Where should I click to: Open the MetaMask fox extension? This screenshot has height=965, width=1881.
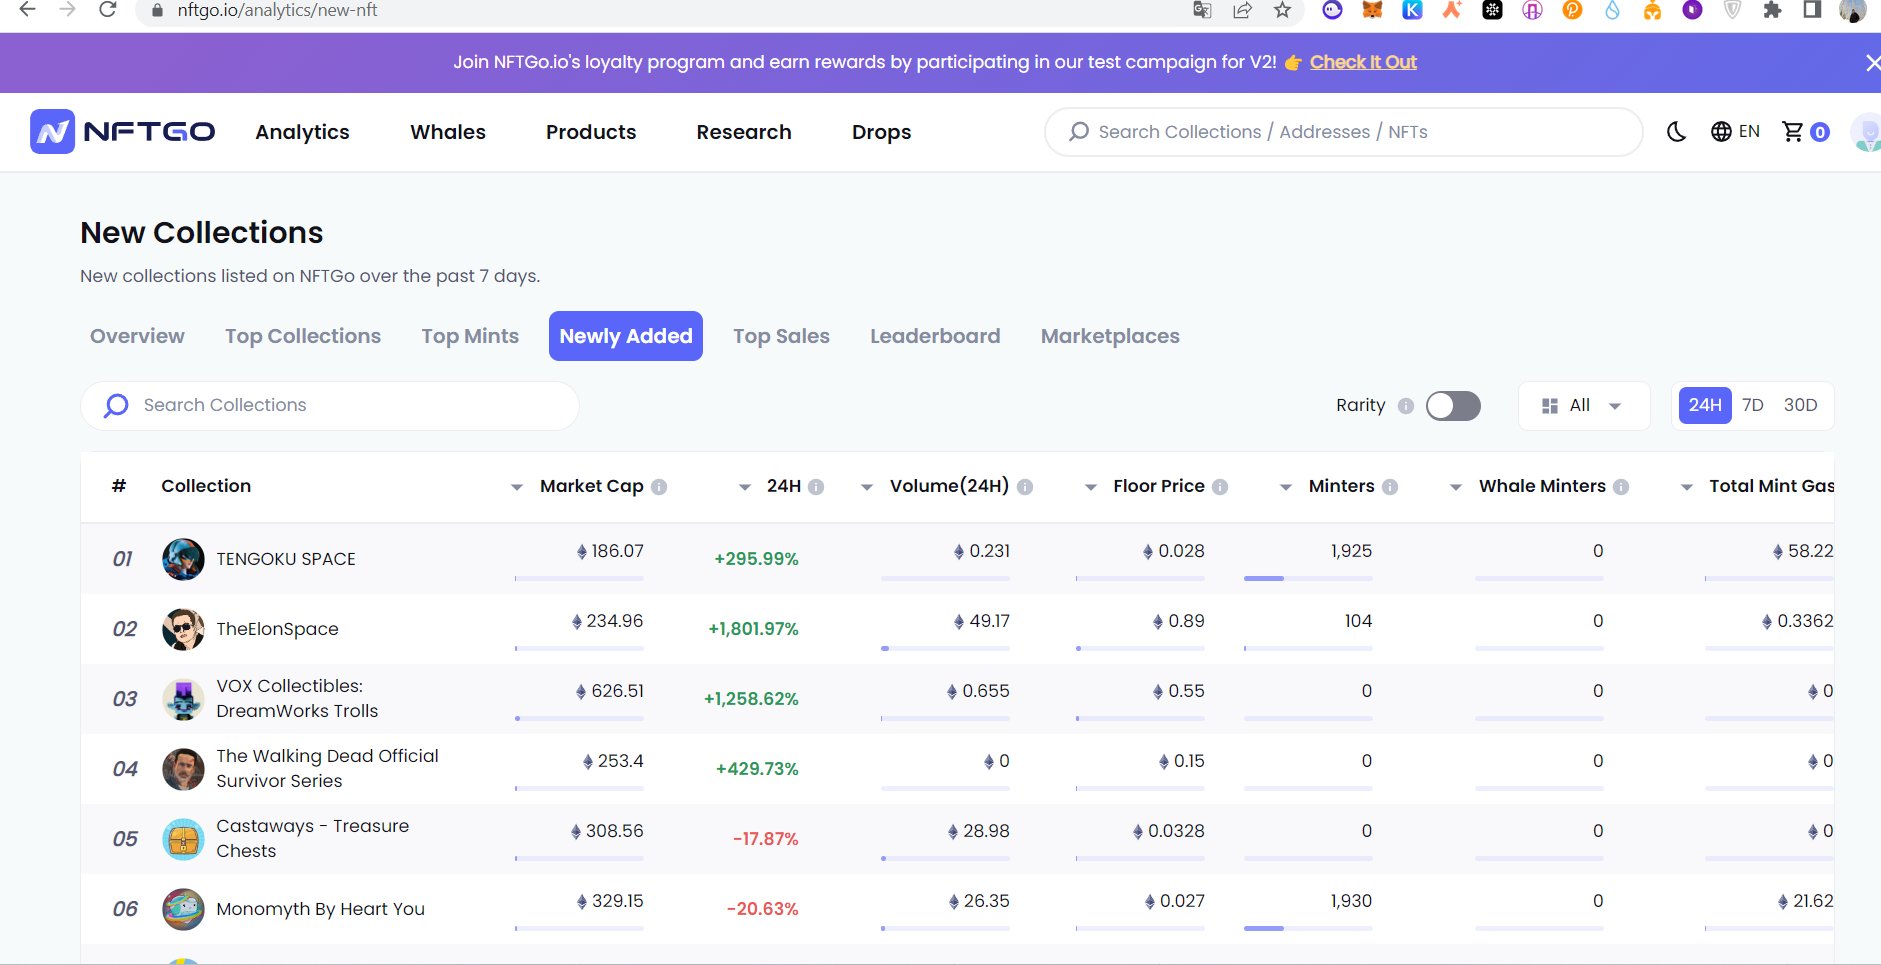(x=1372, y=10)
